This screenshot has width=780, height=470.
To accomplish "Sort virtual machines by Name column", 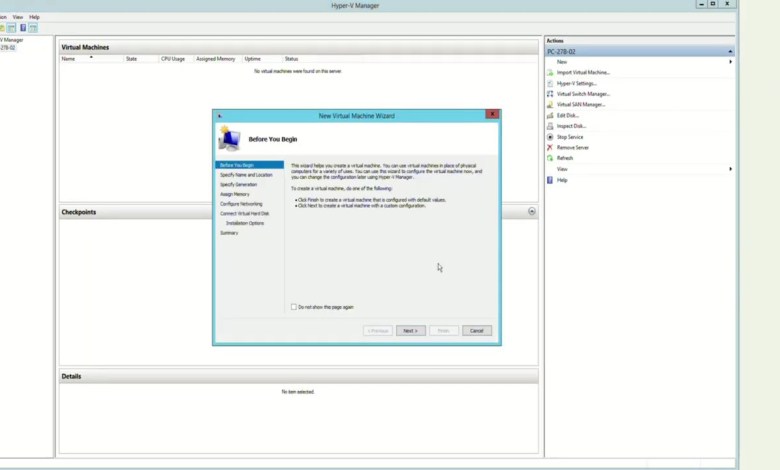I will point(92,59).
